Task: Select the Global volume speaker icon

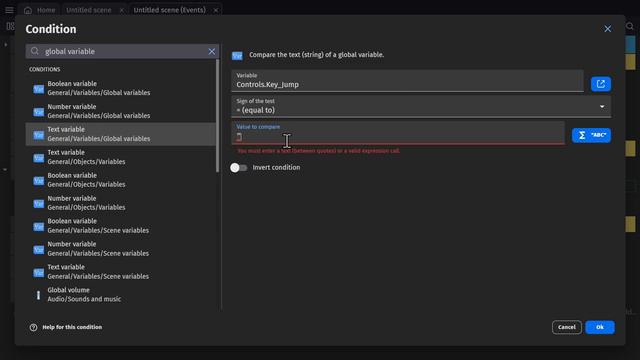Action: pos(38,295)
